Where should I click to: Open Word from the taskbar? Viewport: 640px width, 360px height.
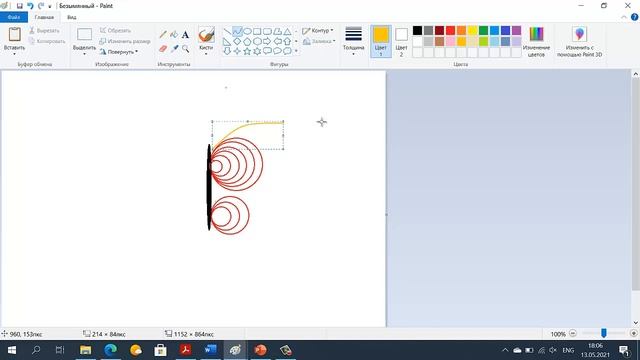pos(211,350)
